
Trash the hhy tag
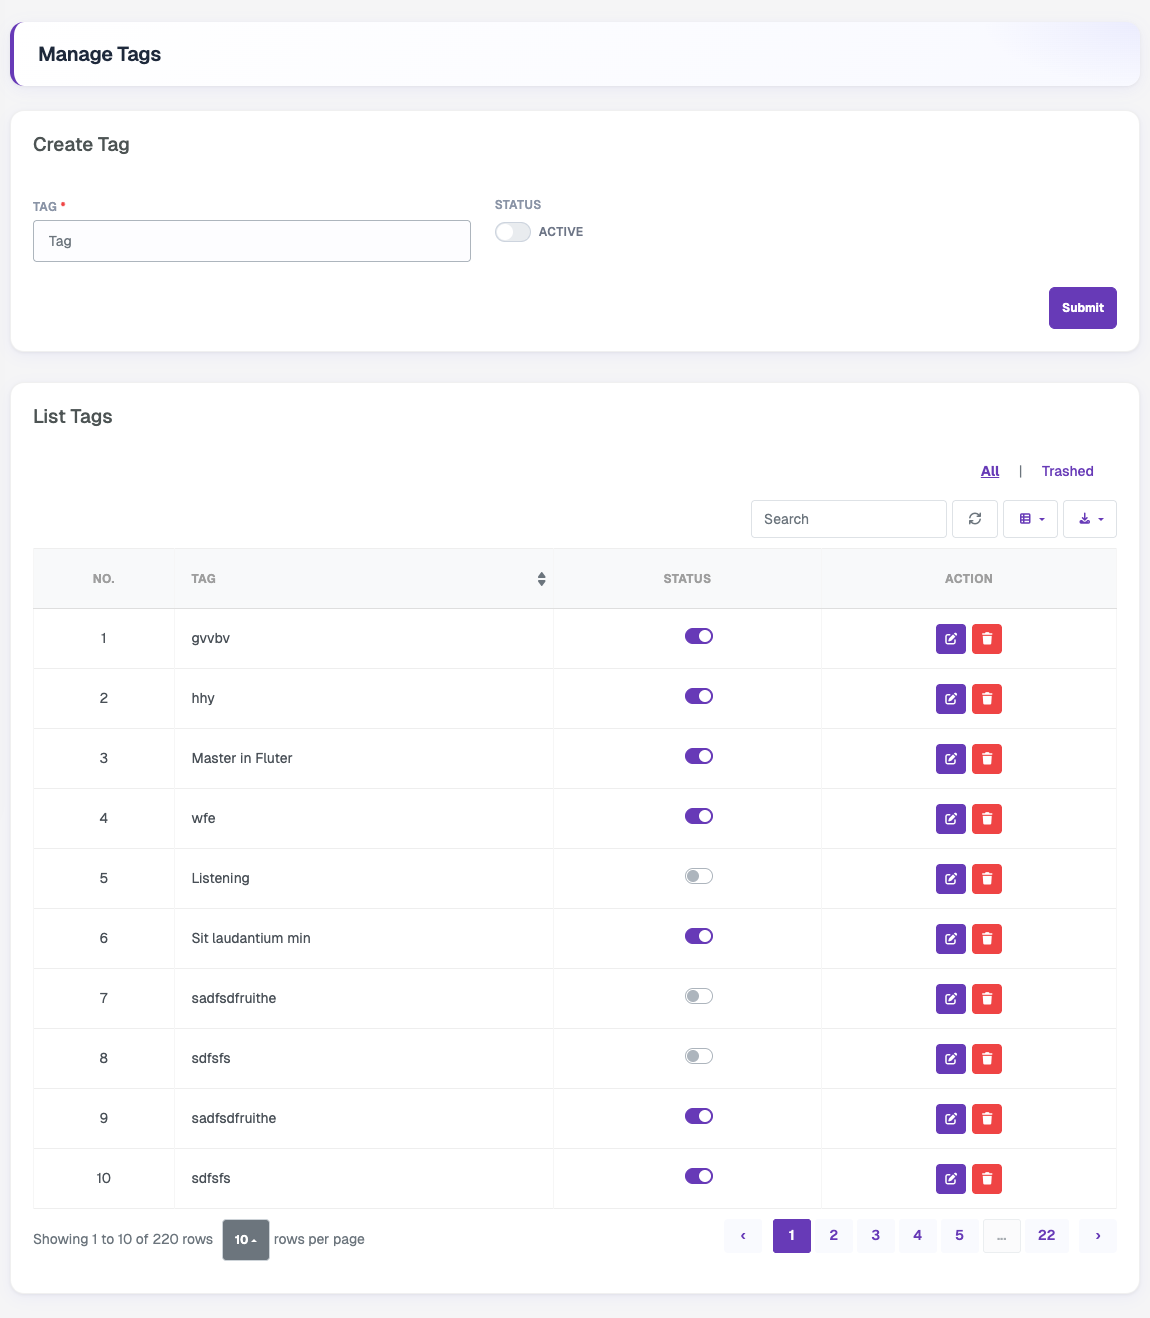[987, 699]
